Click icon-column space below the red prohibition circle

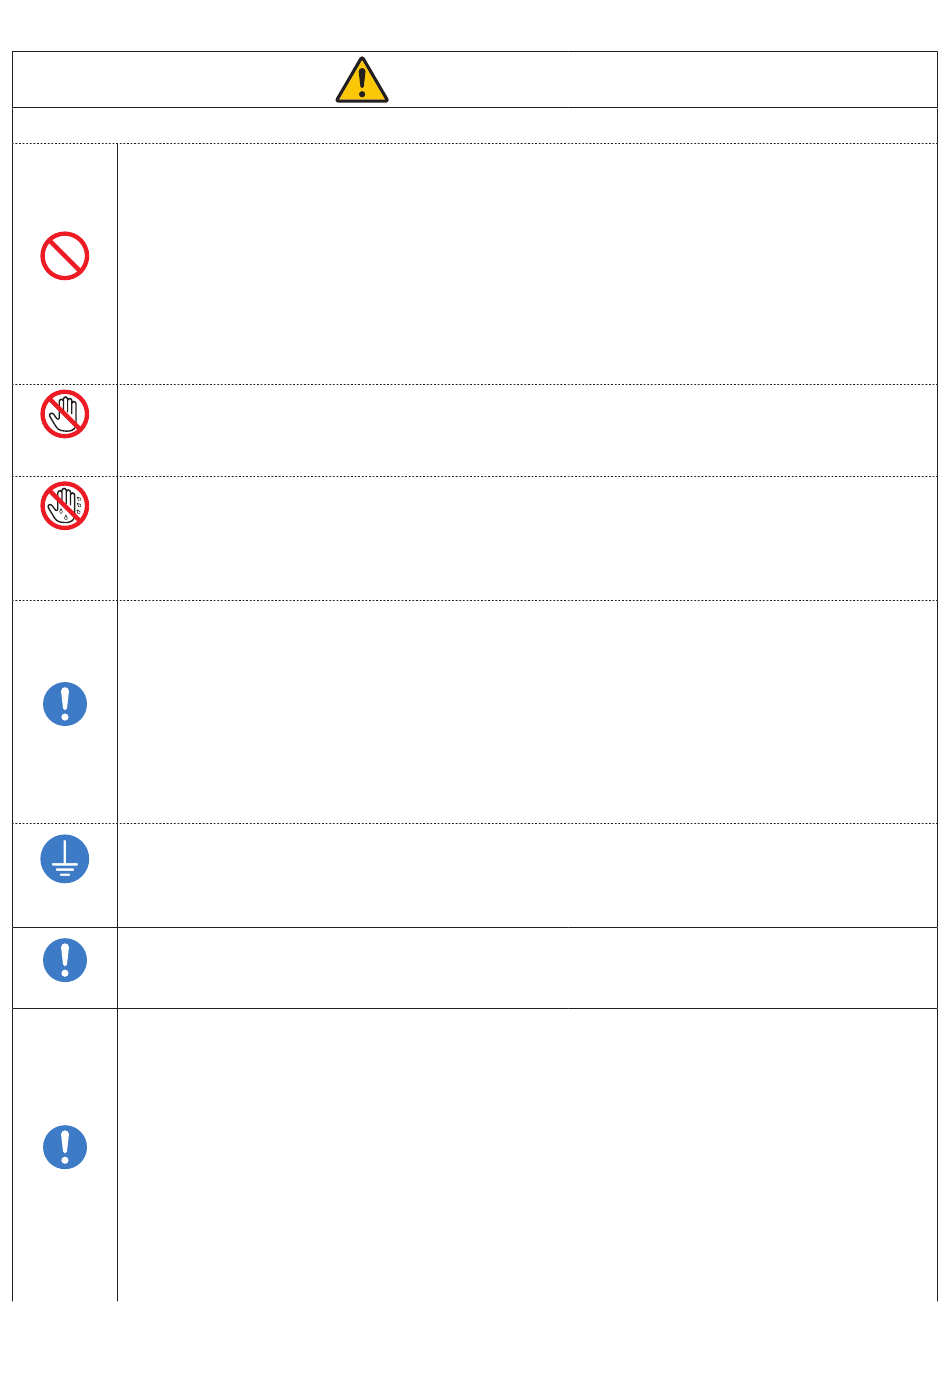click(65, 333)
